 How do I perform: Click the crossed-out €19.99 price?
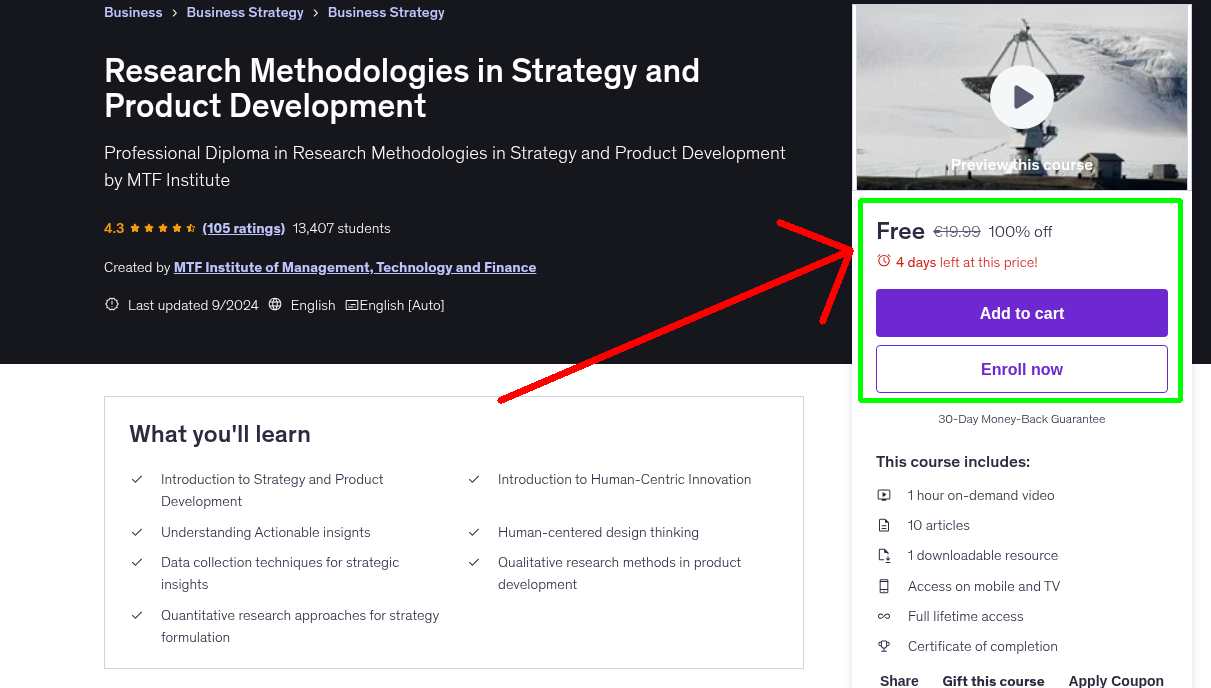pos(957,231)
